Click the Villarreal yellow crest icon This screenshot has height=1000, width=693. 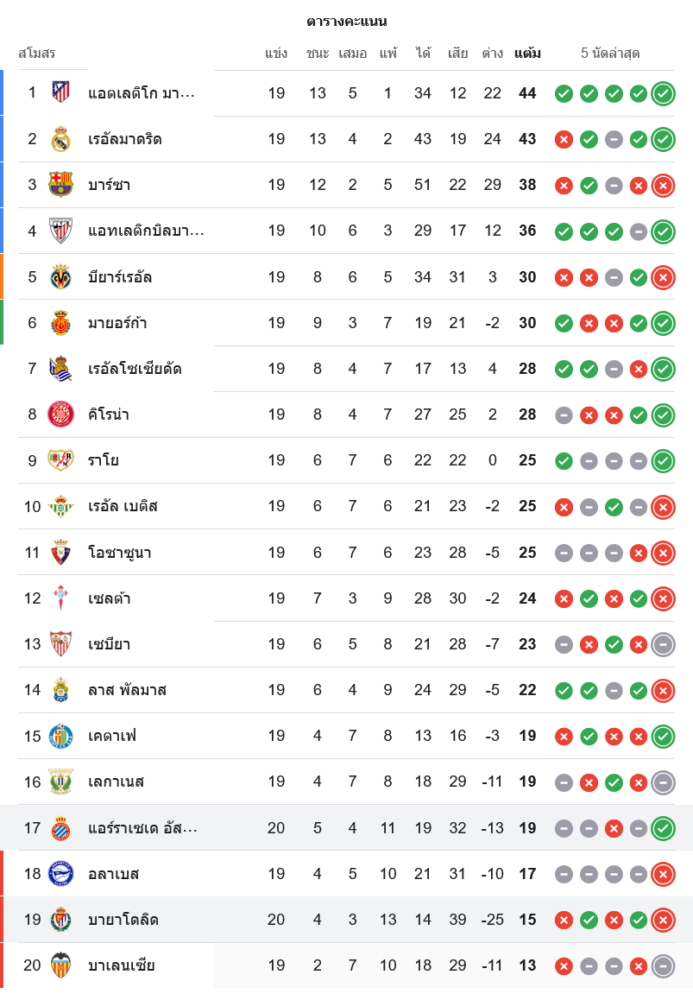pos(61,277)
